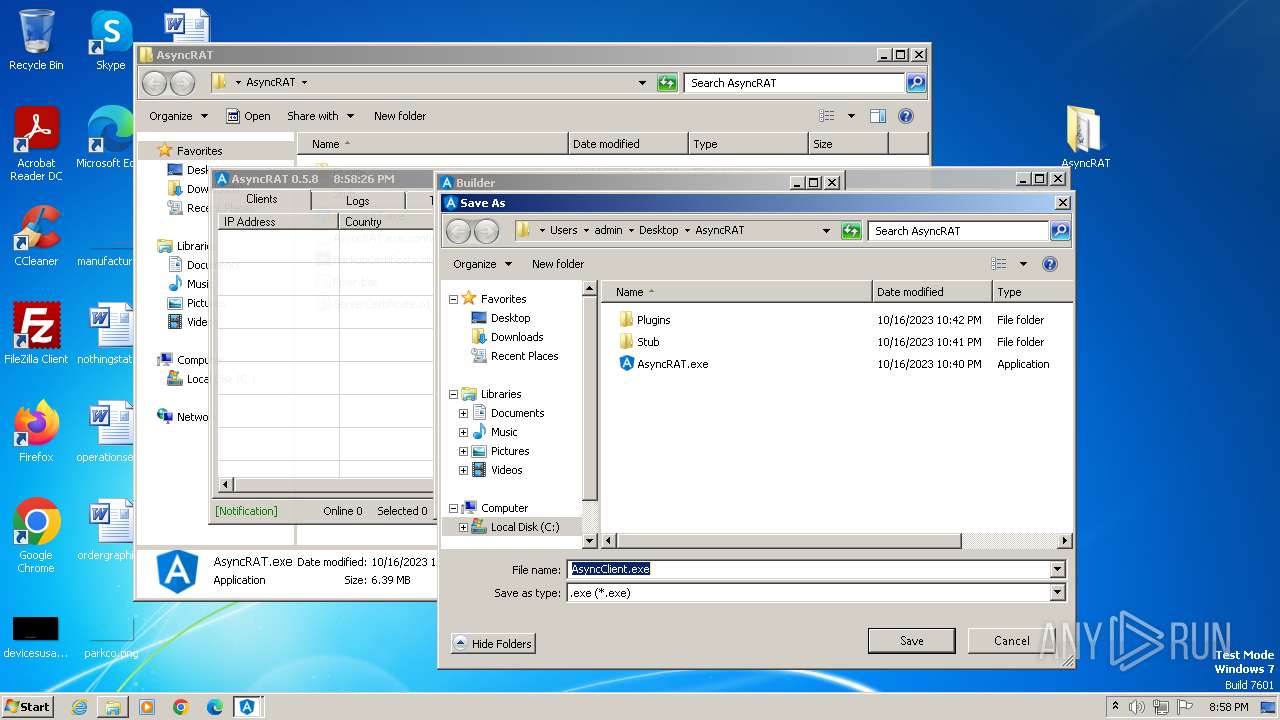Collapse the Favorites tree in Save As
This screenshot has width=1280, height=720.
[453, 299]
